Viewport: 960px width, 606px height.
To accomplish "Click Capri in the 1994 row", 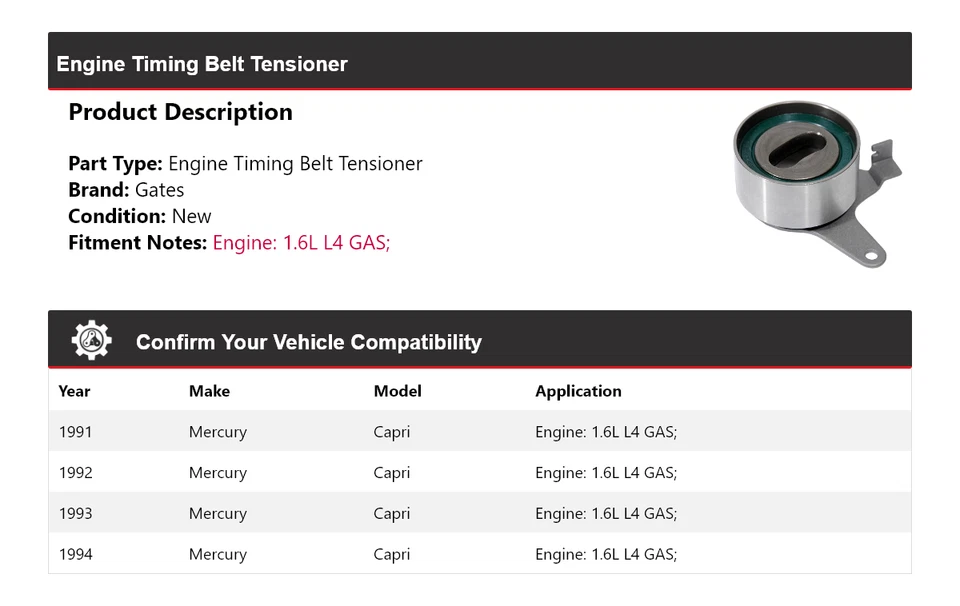I will coord(391,554).
